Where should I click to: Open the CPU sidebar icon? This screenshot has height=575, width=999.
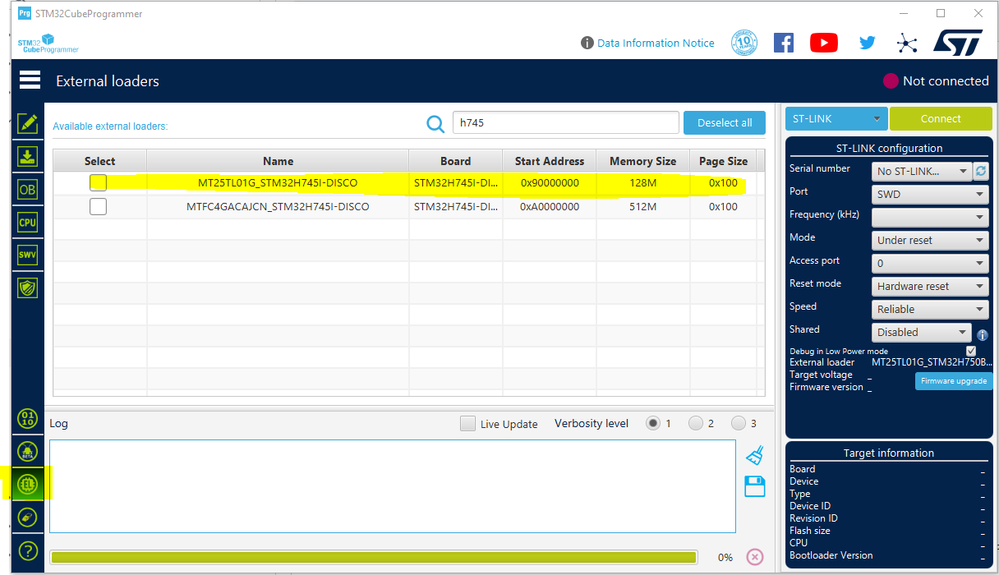click(x=27, y=222)
